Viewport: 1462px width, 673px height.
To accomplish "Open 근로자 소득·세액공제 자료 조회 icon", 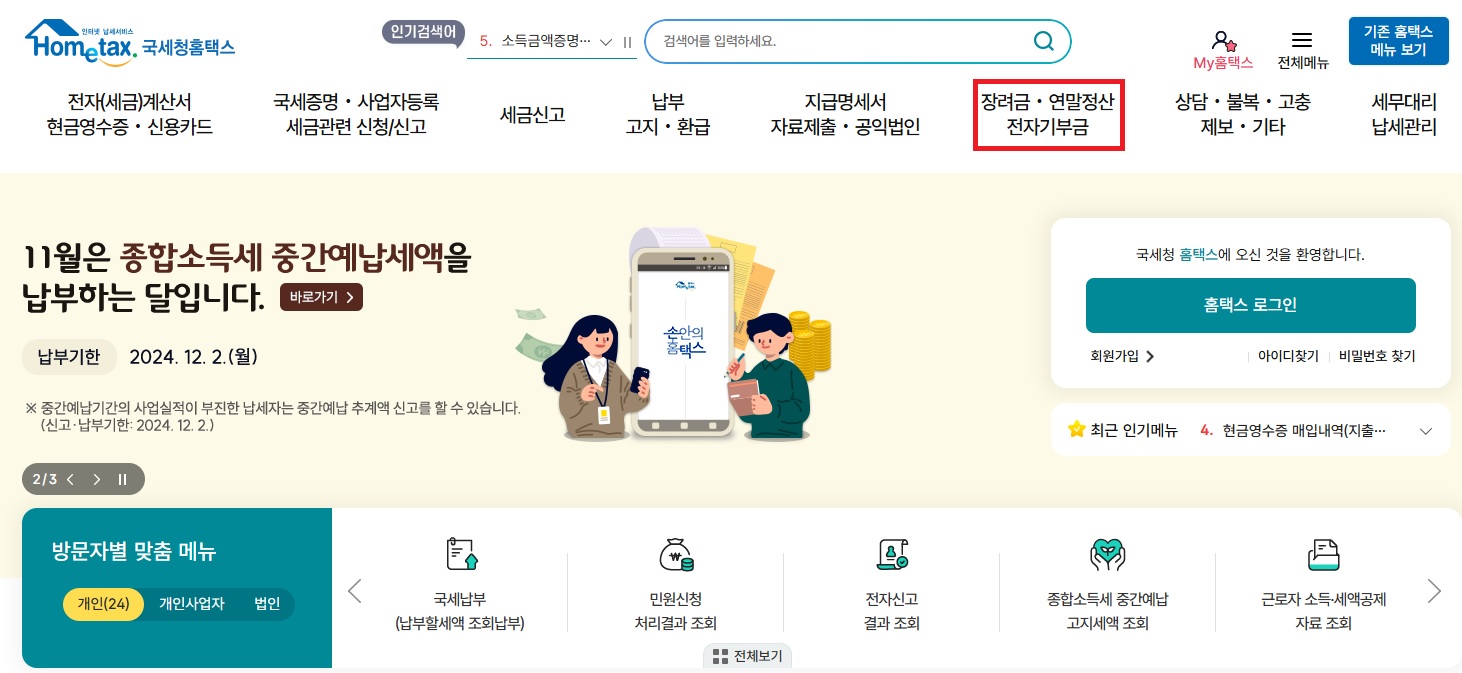I will (x=1323, y=554).
